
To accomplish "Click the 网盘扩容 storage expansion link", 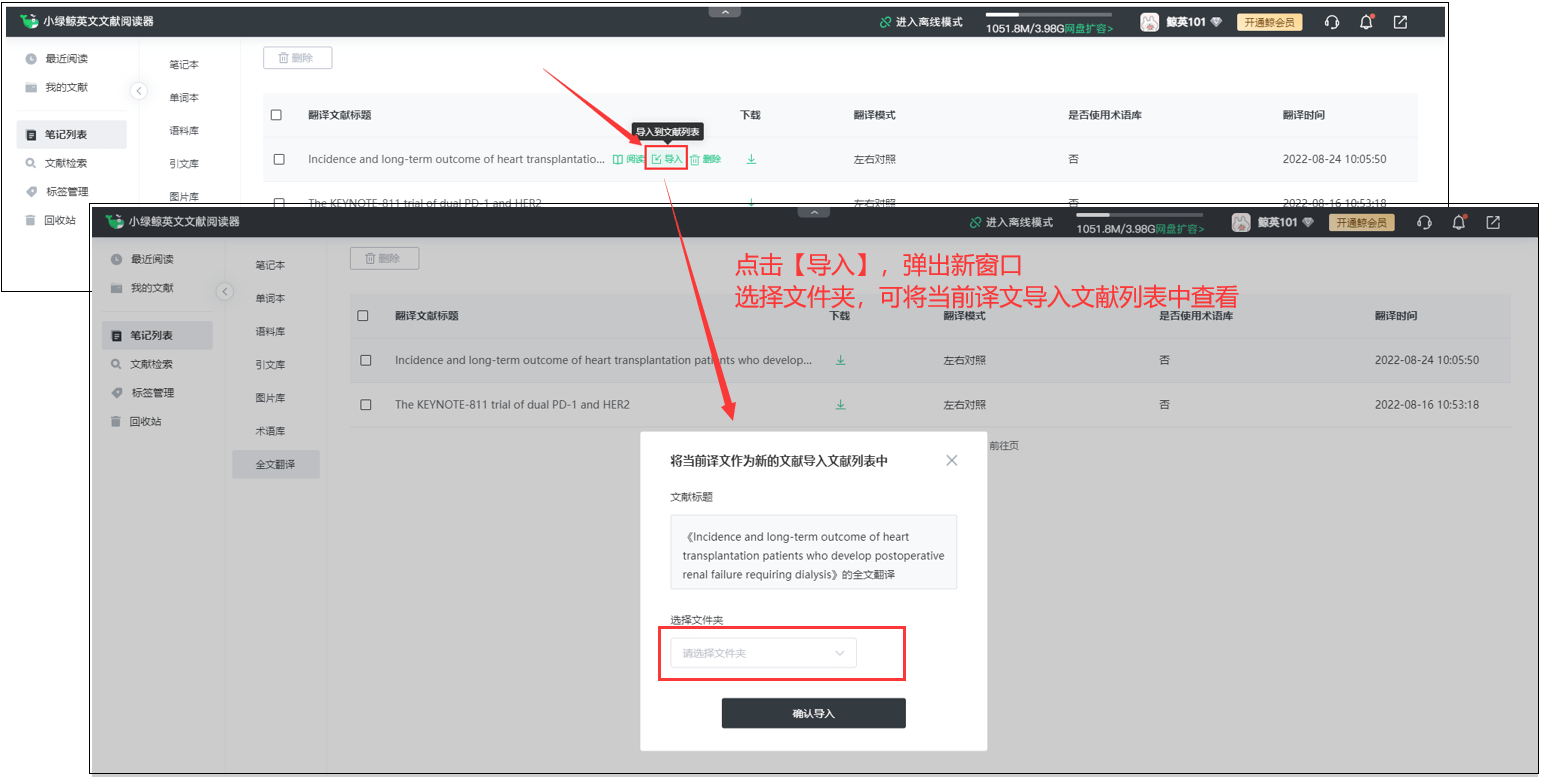I will click(1086, 27).
